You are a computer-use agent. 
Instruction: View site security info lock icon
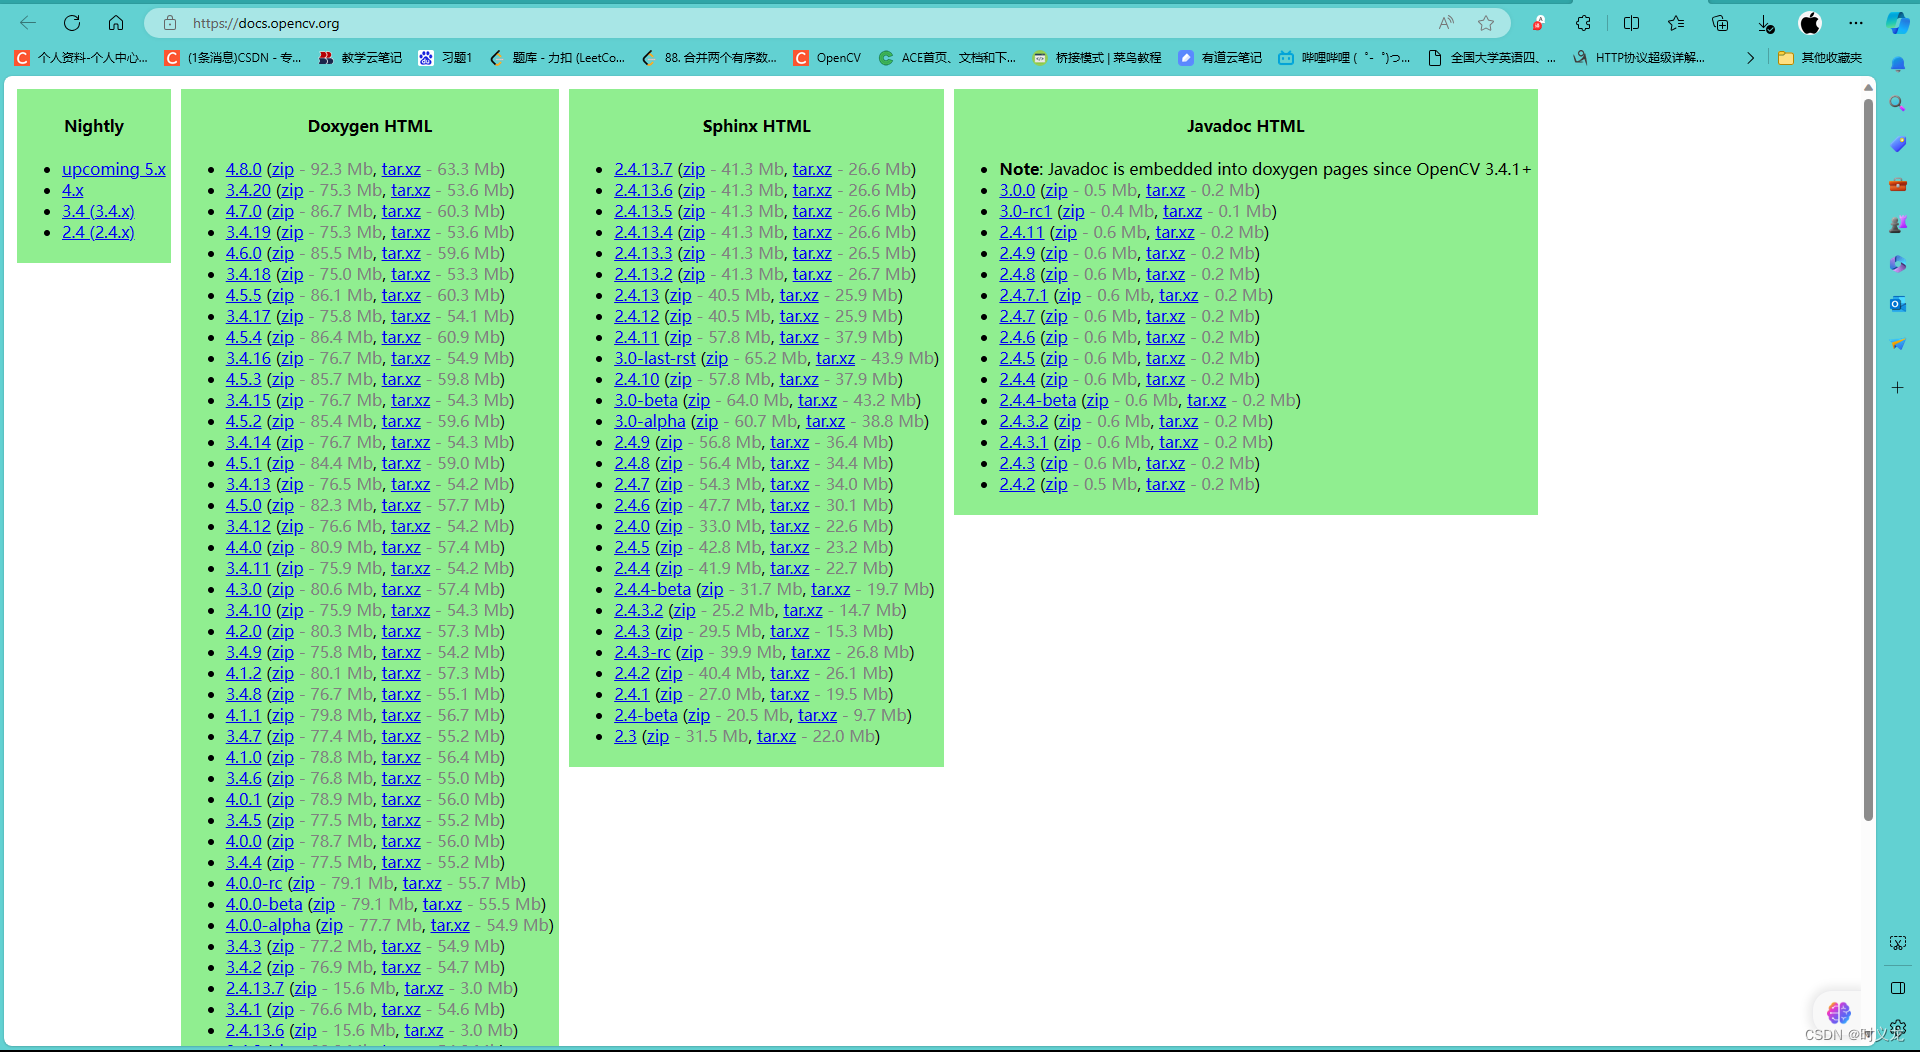(170, 23)
